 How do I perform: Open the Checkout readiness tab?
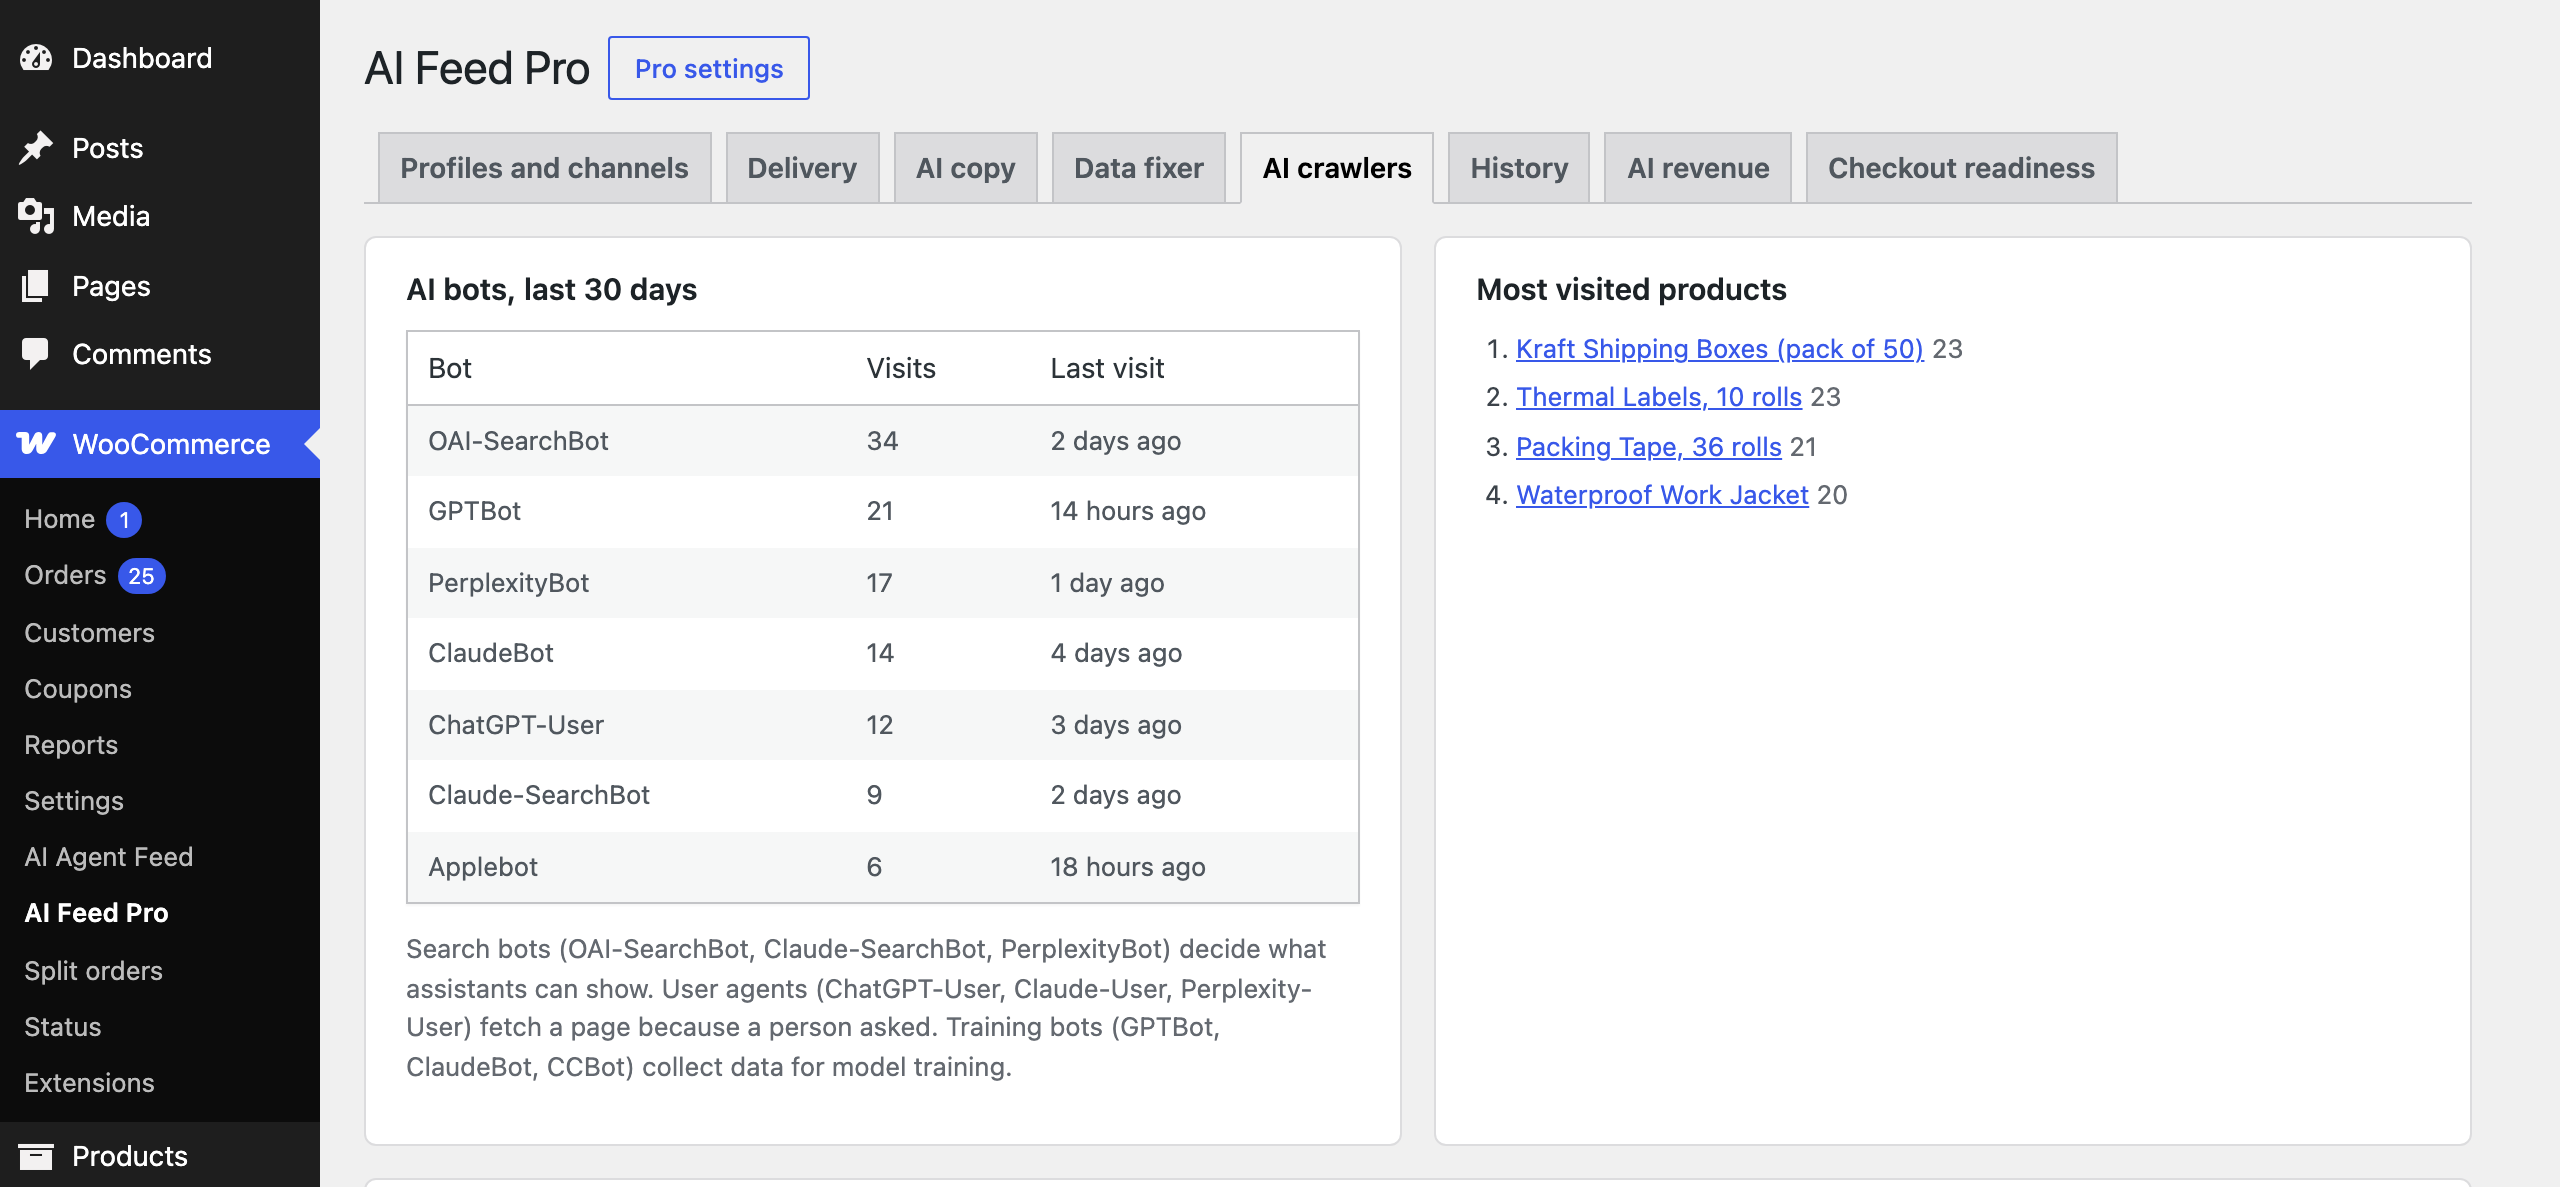pyautogui.click(x=1961, y=168)
